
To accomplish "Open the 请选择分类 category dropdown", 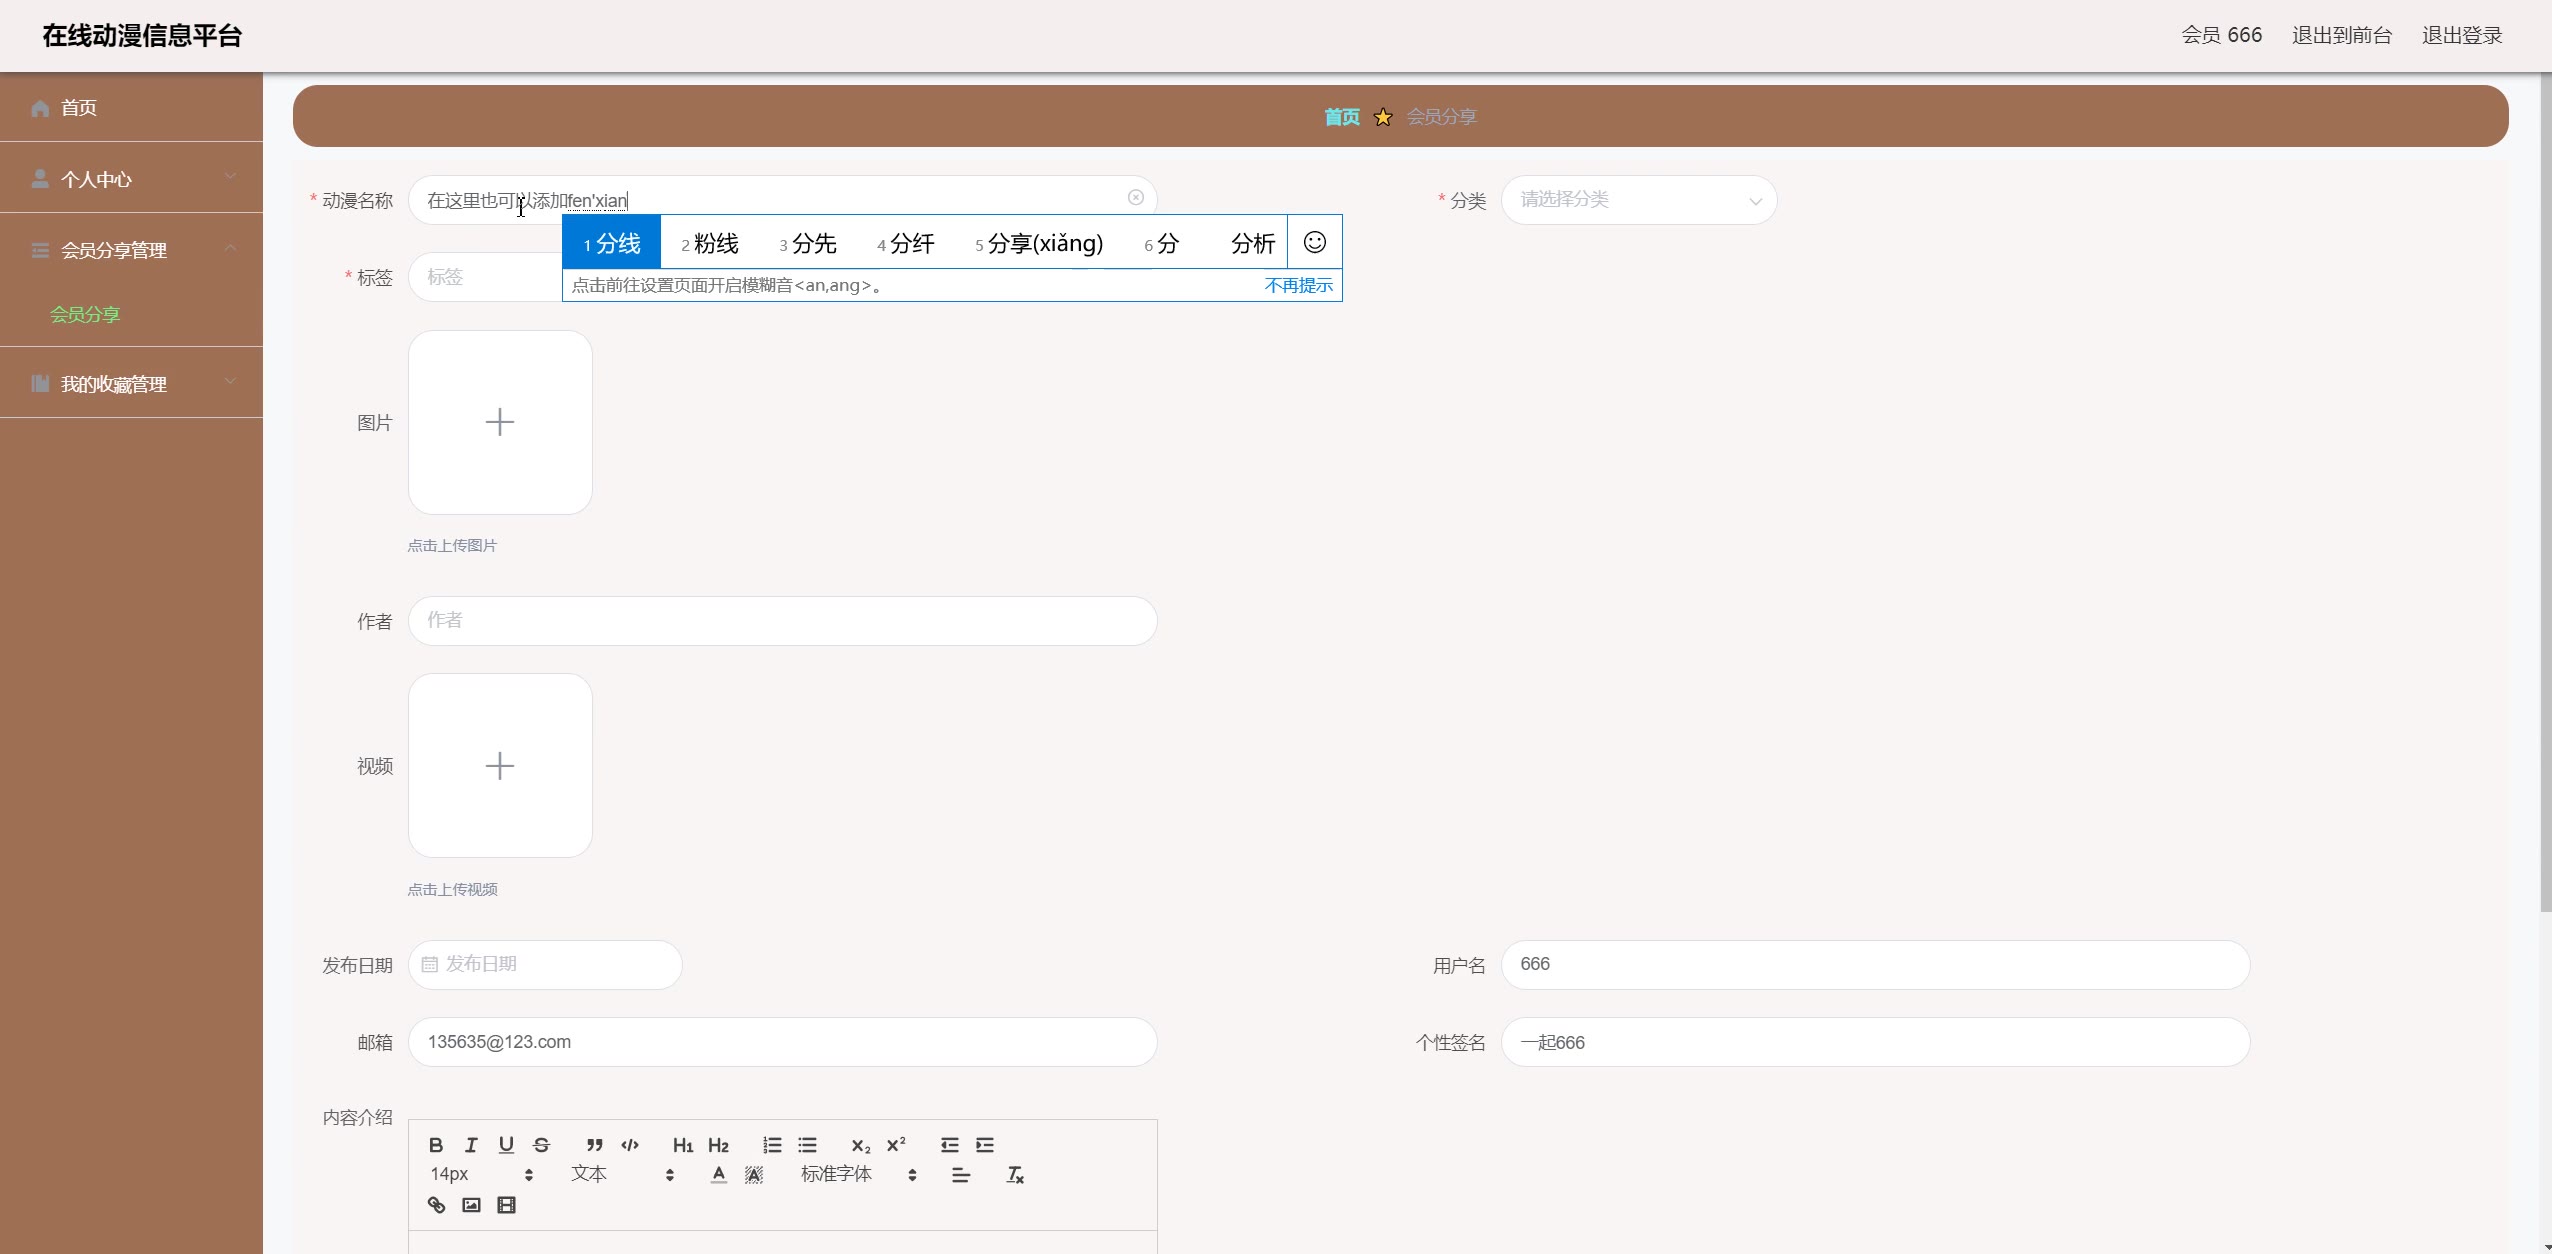I will 1638,200.
